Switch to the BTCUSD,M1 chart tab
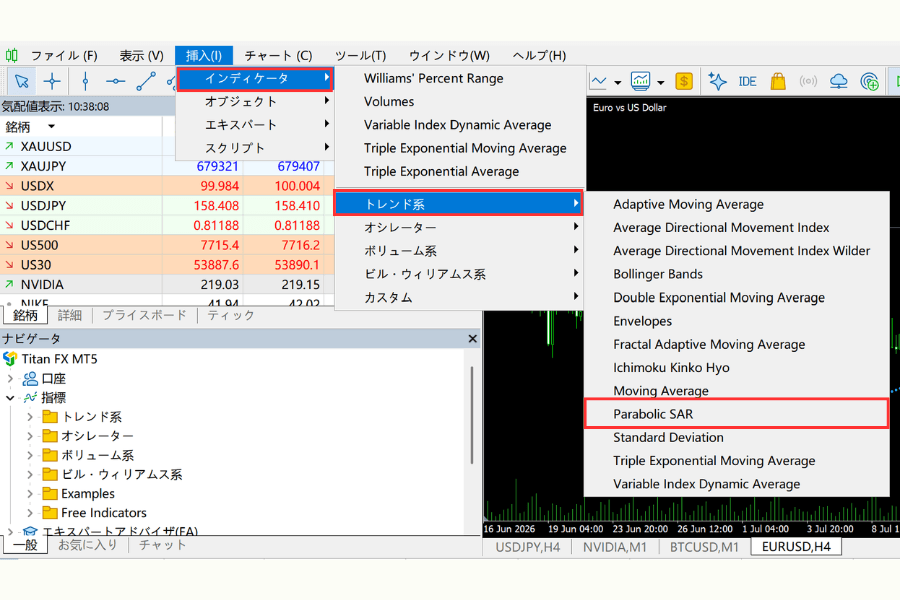The image size is (900, 600). pyautogui.click(x=704, y=547)
